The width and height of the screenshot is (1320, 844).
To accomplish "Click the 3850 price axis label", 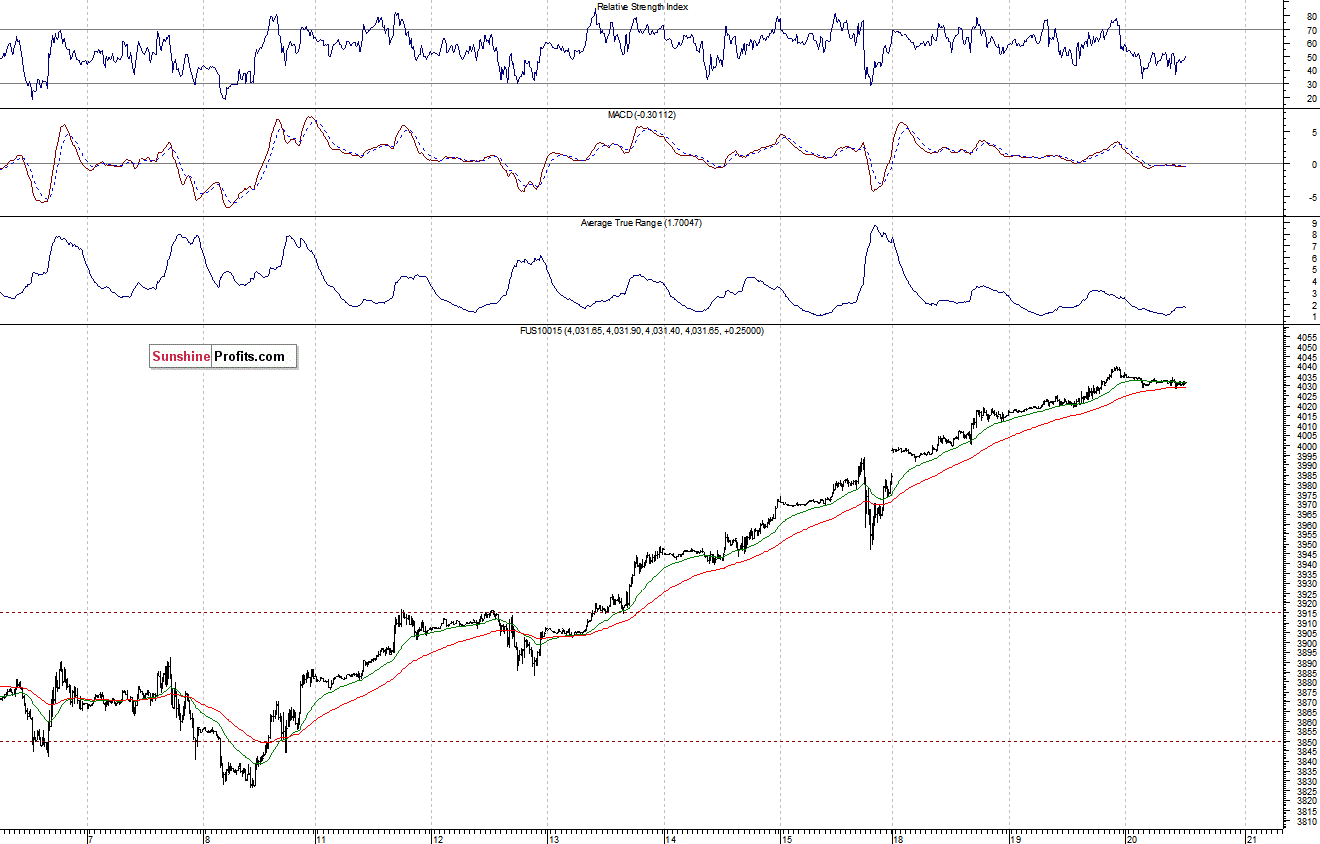I will click(x=1306, y=742).
